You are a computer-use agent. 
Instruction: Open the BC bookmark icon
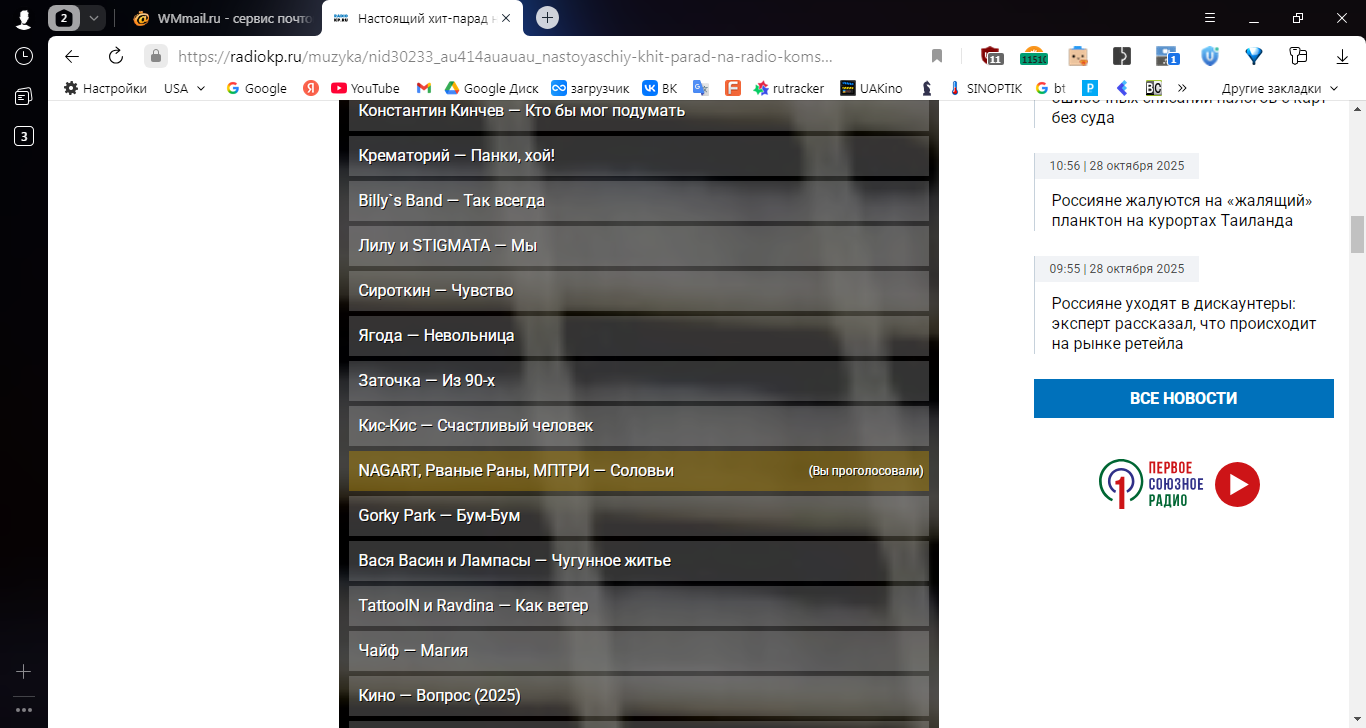pyautogui.click(x=1154, y=88)
